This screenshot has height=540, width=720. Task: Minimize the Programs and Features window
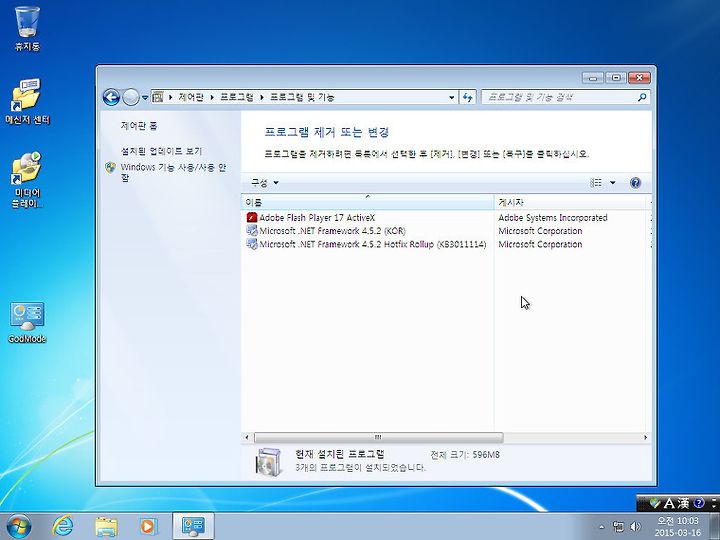tap(592, 78)
